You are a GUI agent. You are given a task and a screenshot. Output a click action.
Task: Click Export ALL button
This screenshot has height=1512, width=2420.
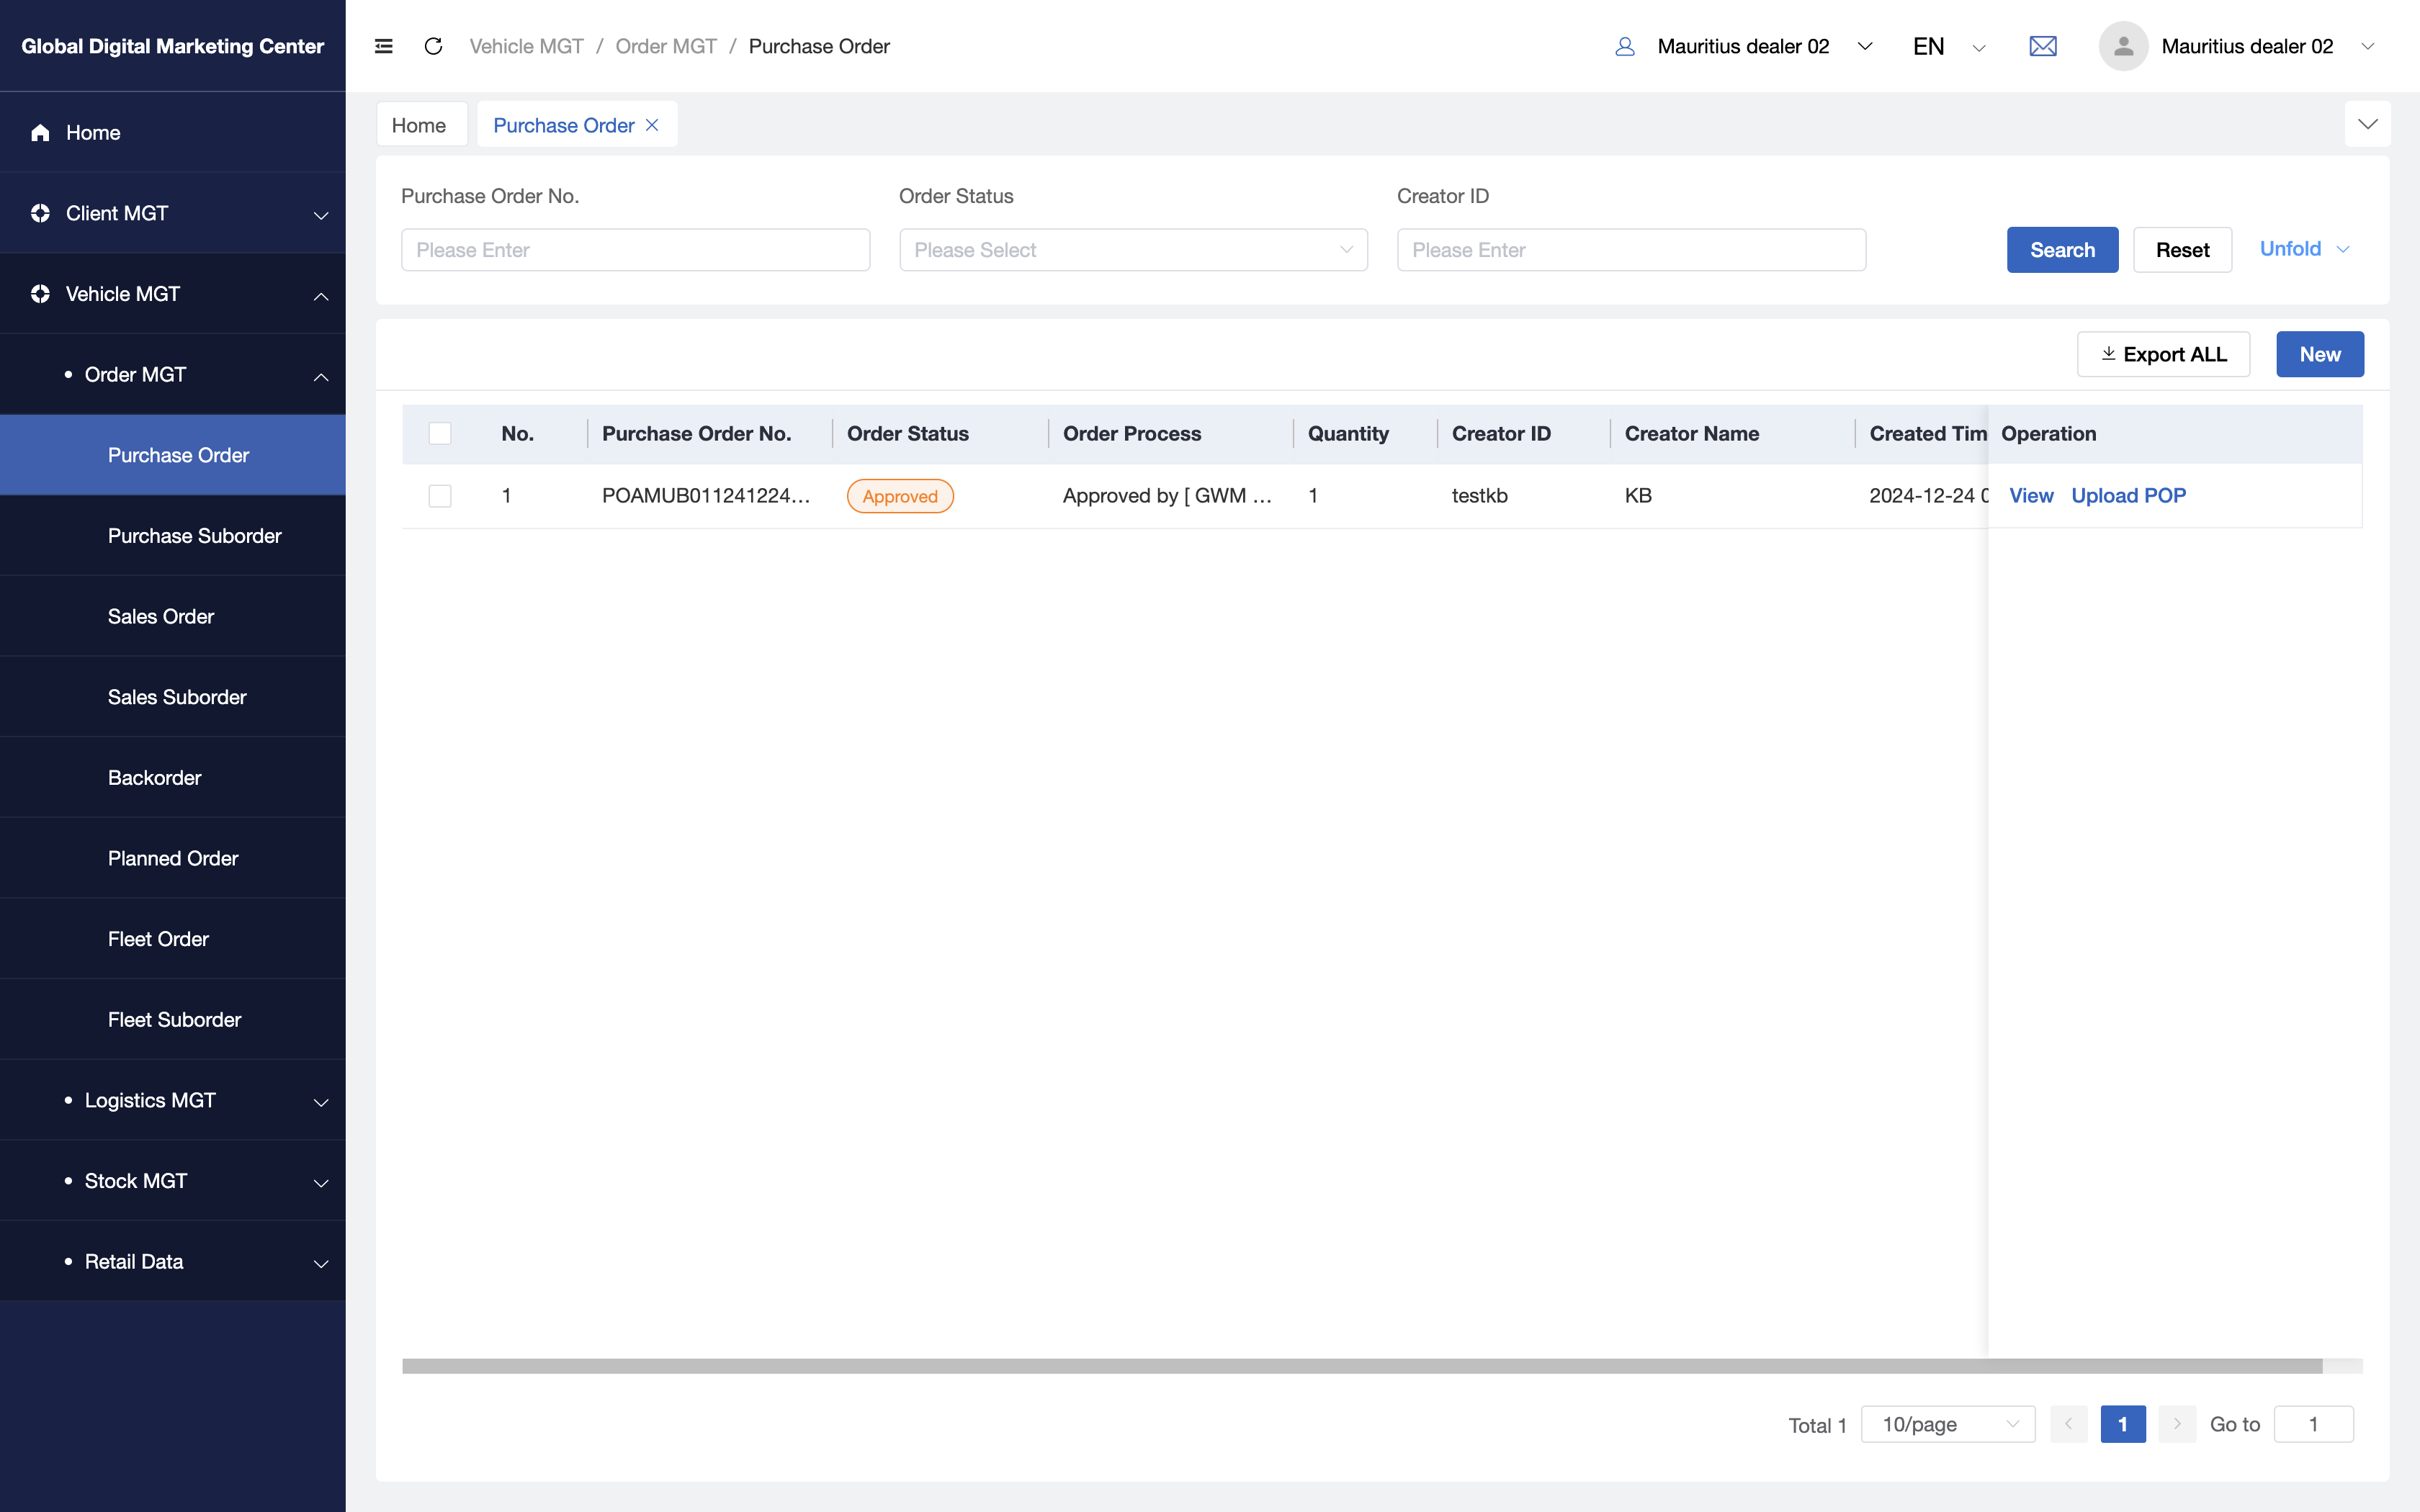click(2163, 354)
